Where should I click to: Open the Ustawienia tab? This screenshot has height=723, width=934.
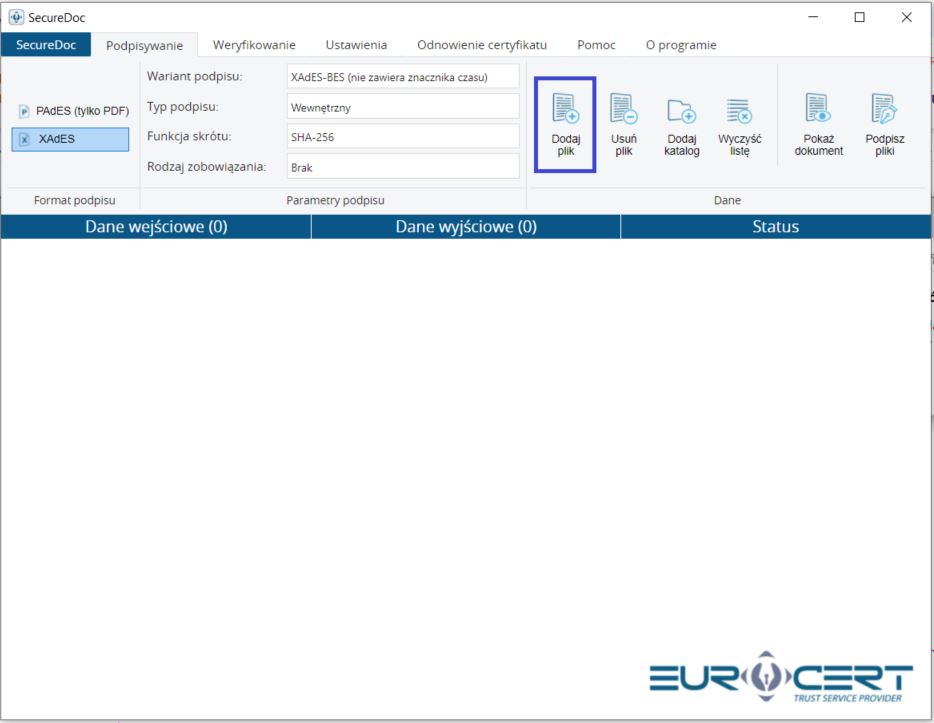tap(356, 45)
